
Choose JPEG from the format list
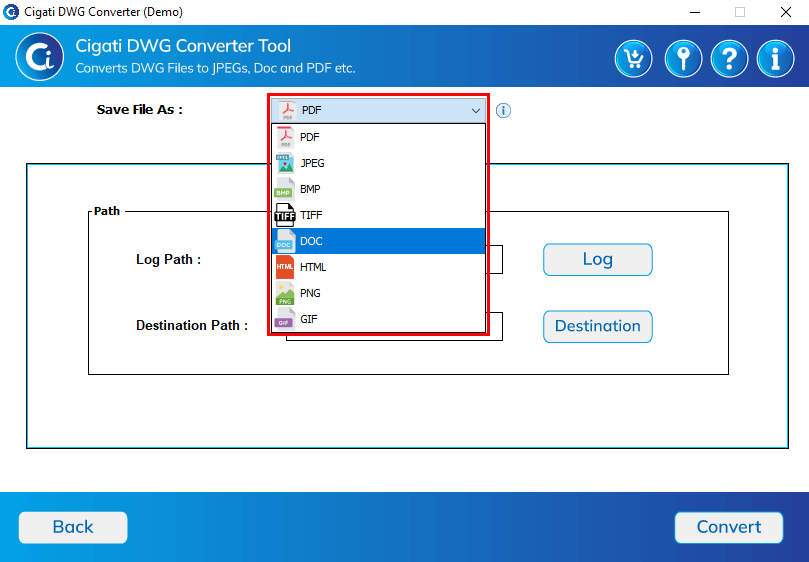tap(379, 163)
